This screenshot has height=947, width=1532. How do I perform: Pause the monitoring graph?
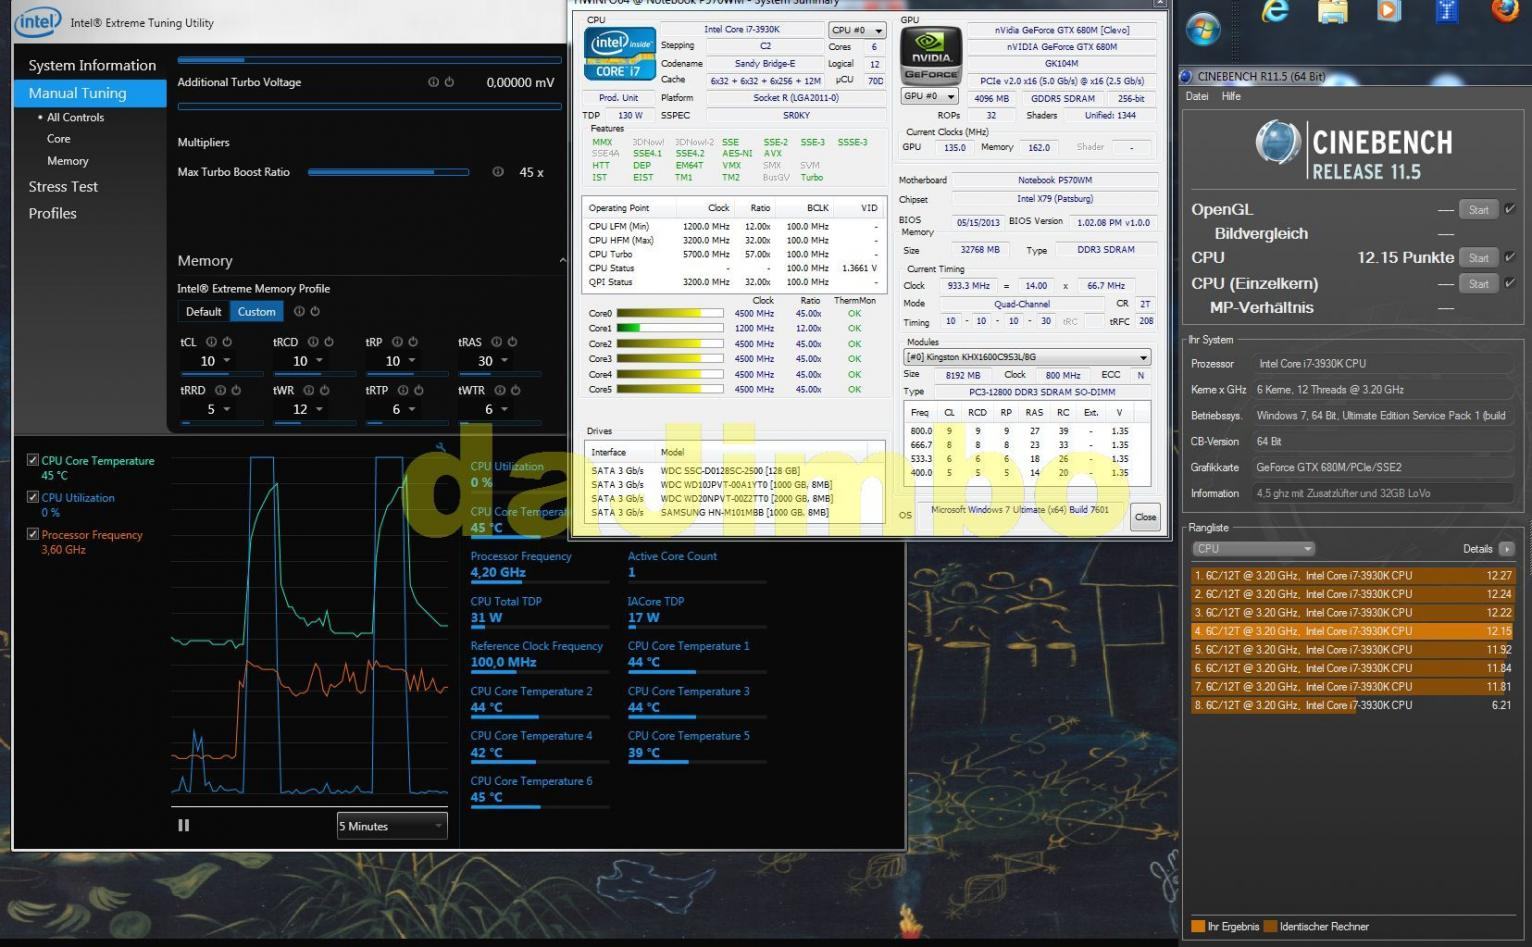[x=184, y=825]
